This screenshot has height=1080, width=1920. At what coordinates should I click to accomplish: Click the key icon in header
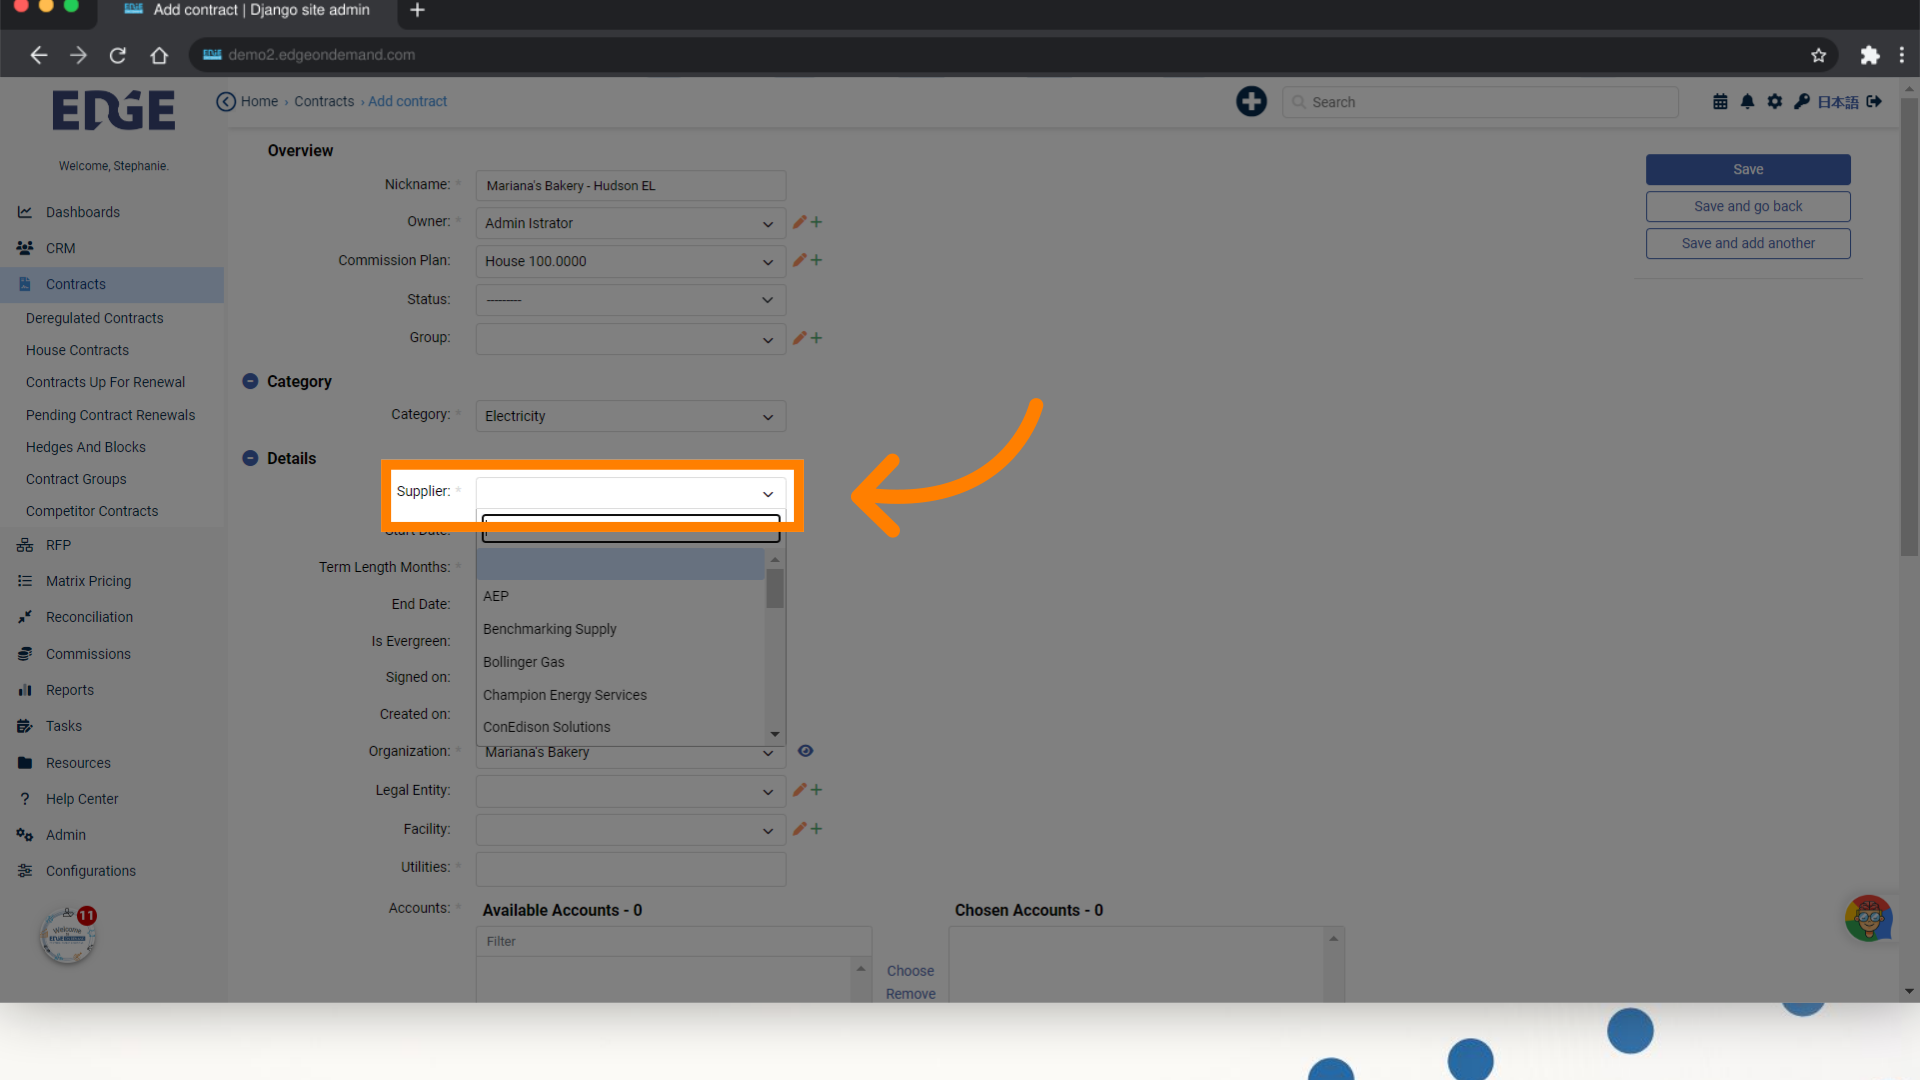[1801, 101]
